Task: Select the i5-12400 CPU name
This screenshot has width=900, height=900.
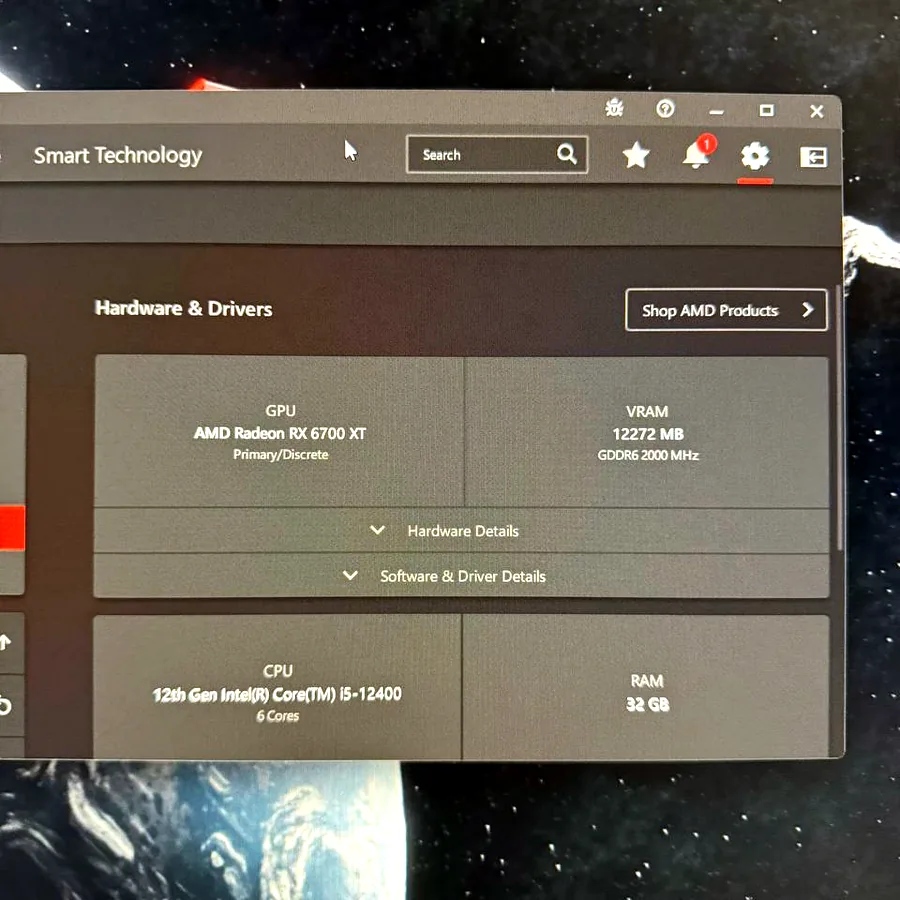Action: (277, 695)
